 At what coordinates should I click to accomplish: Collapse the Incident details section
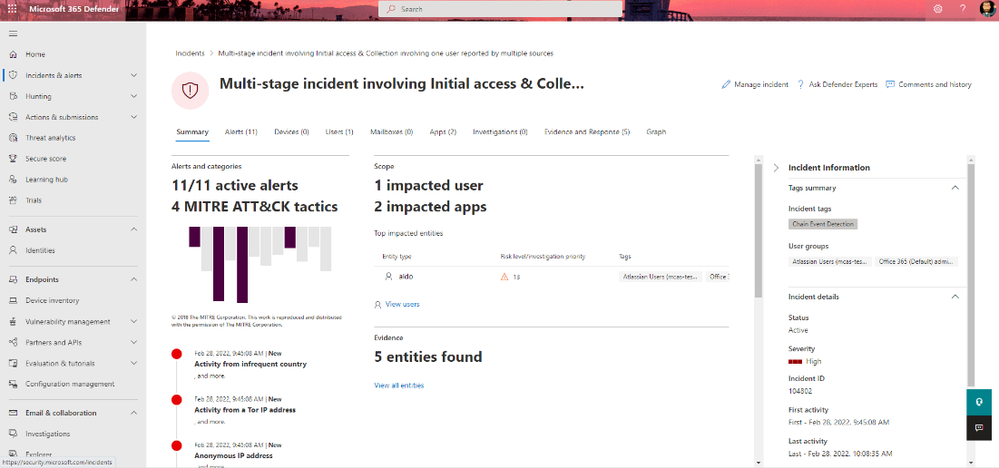pyautogui.click(x=954, y=297)
